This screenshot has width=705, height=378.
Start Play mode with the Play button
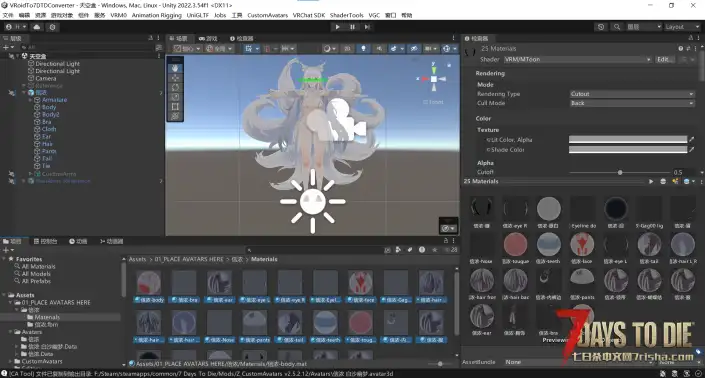coord(337,27)
